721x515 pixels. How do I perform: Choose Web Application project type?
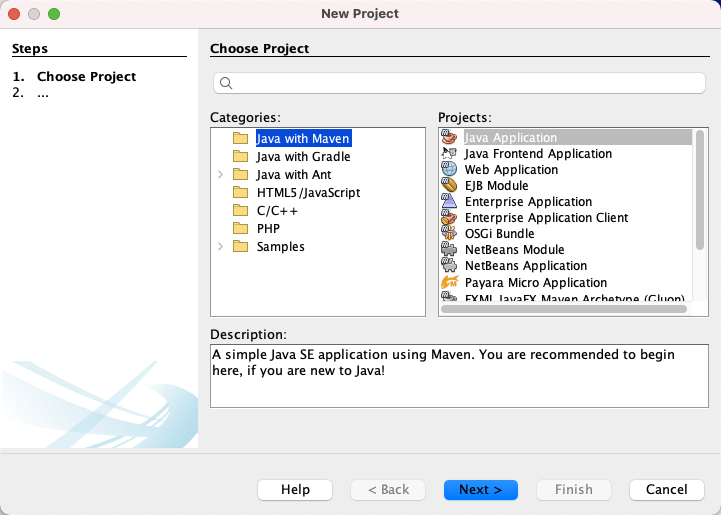click(511, 170)
